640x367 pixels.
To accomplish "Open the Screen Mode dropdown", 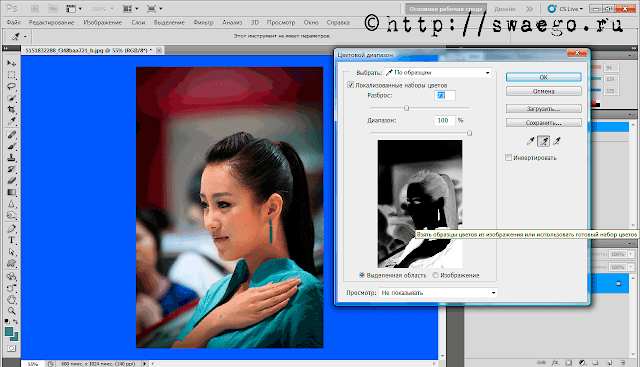I will click(154, 9).
